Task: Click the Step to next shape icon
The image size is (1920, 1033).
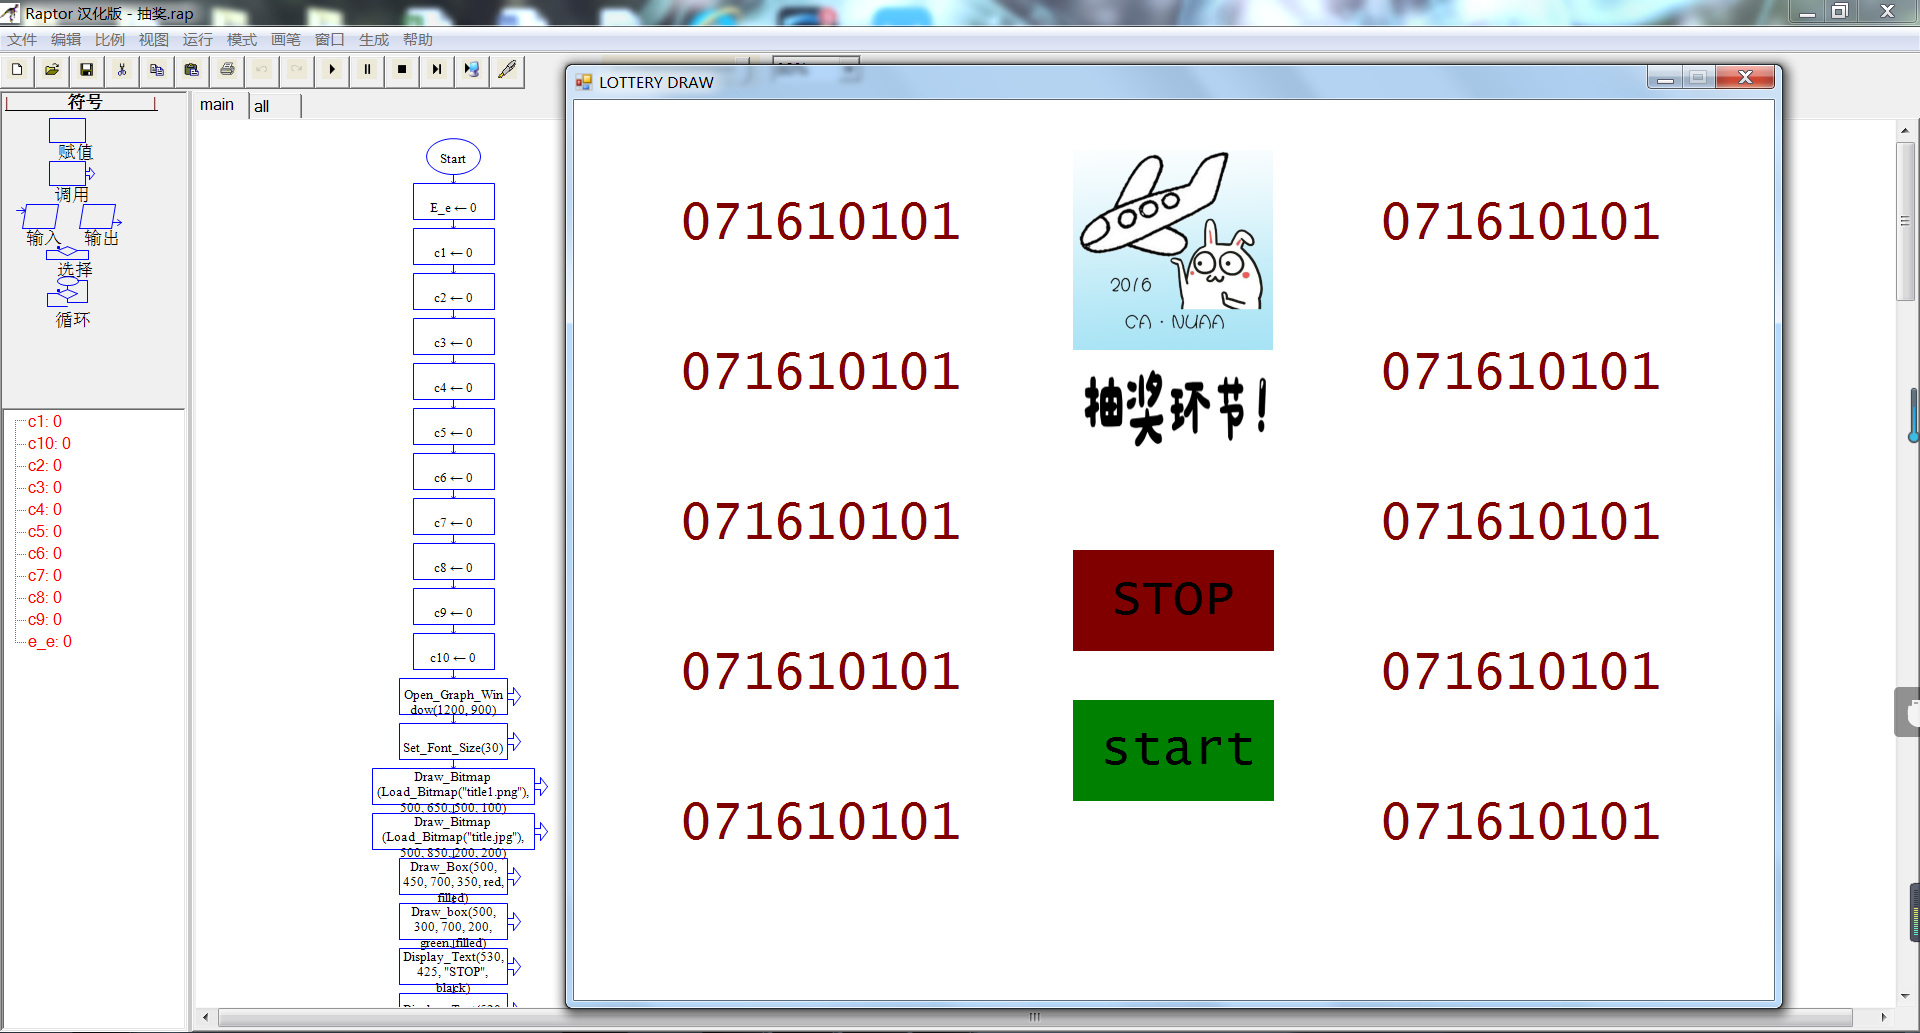Action: point(437,70)
